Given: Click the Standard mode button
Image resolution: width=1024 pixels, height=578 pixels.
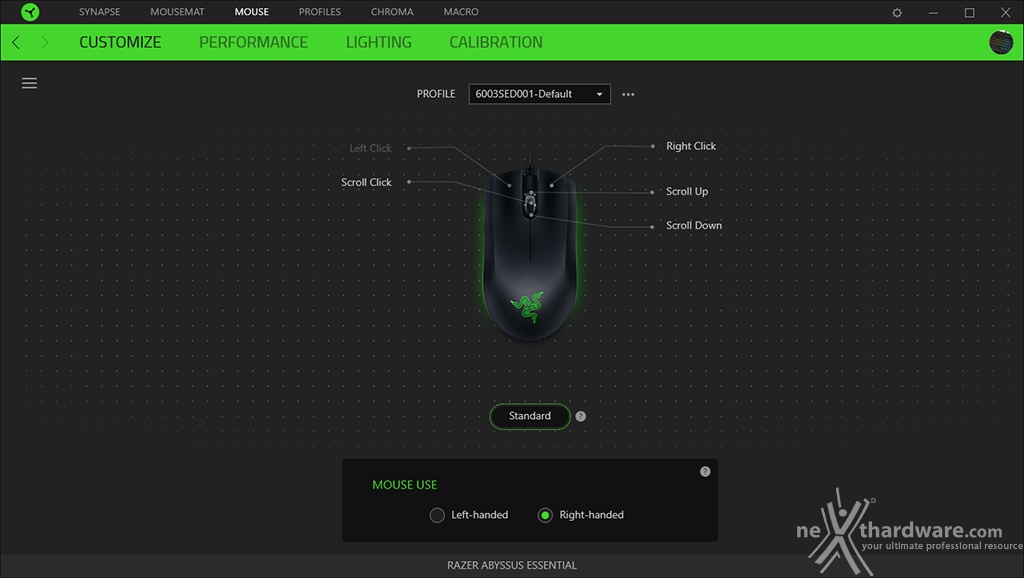Looking at the screenshot, I should (530, 416).
